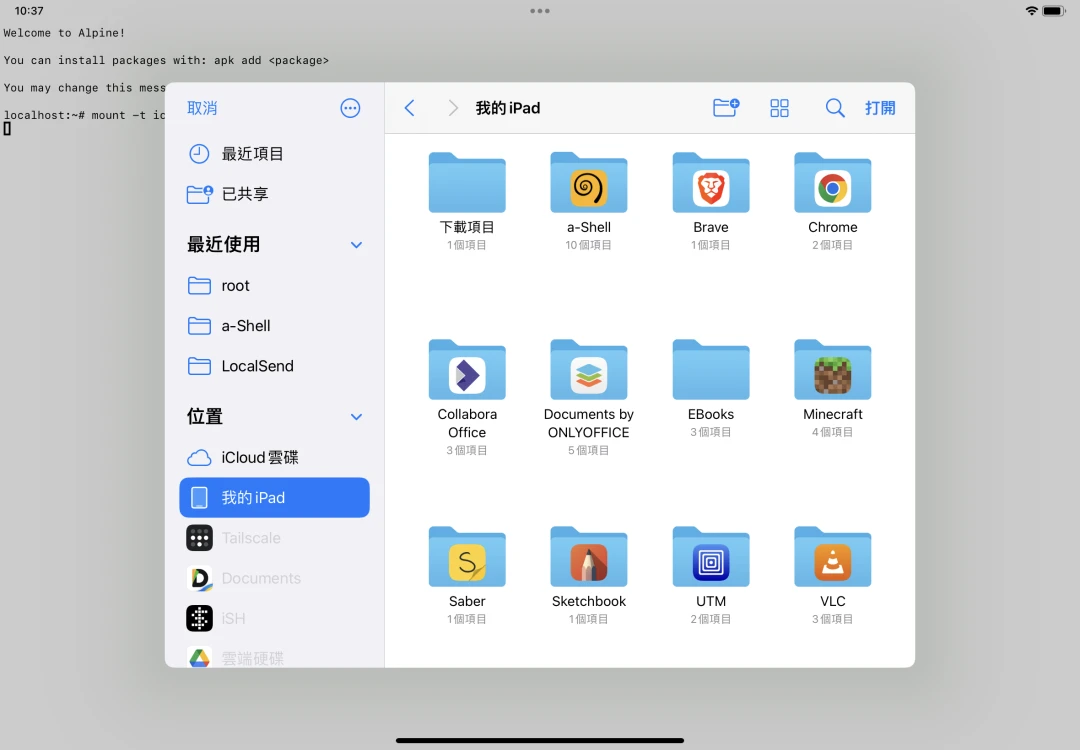This screenshot has height=750, width=1080.
Task: Collapse the 位置 section
Action: pos(356,417)
